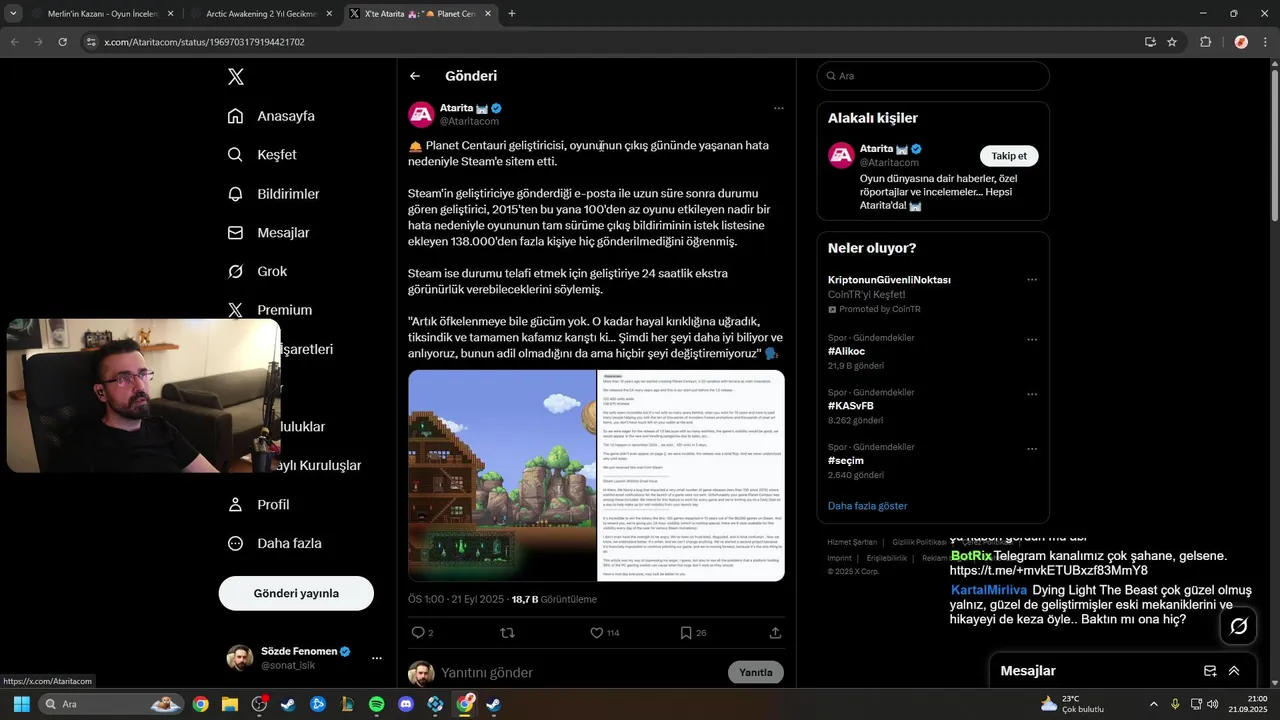Click the browser back arrow

point(14,42)
